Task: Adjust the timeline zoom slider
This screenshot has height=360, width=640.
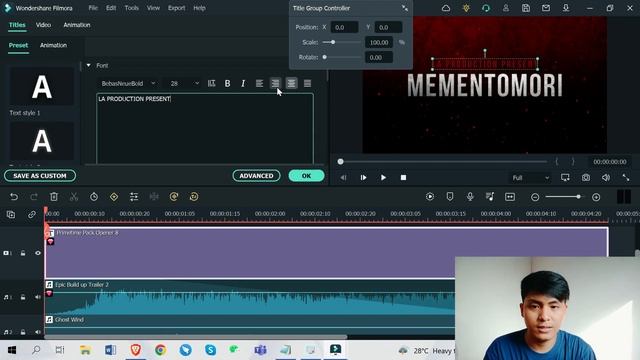Action: click(x=578, y=197)
